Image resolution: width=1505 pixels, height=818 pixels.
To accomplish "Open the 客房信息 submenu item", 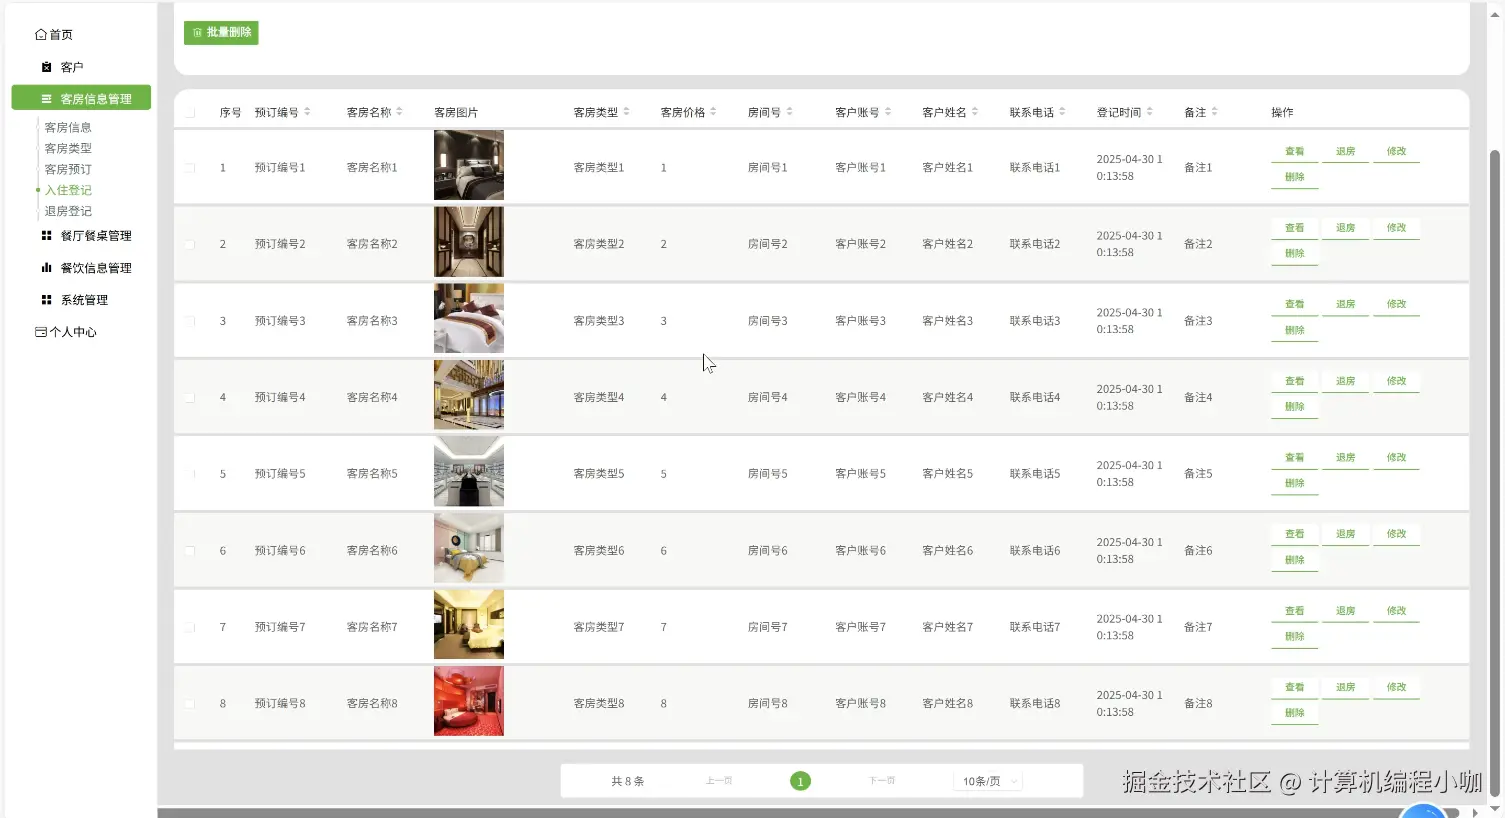I will [x=68, y=127].
